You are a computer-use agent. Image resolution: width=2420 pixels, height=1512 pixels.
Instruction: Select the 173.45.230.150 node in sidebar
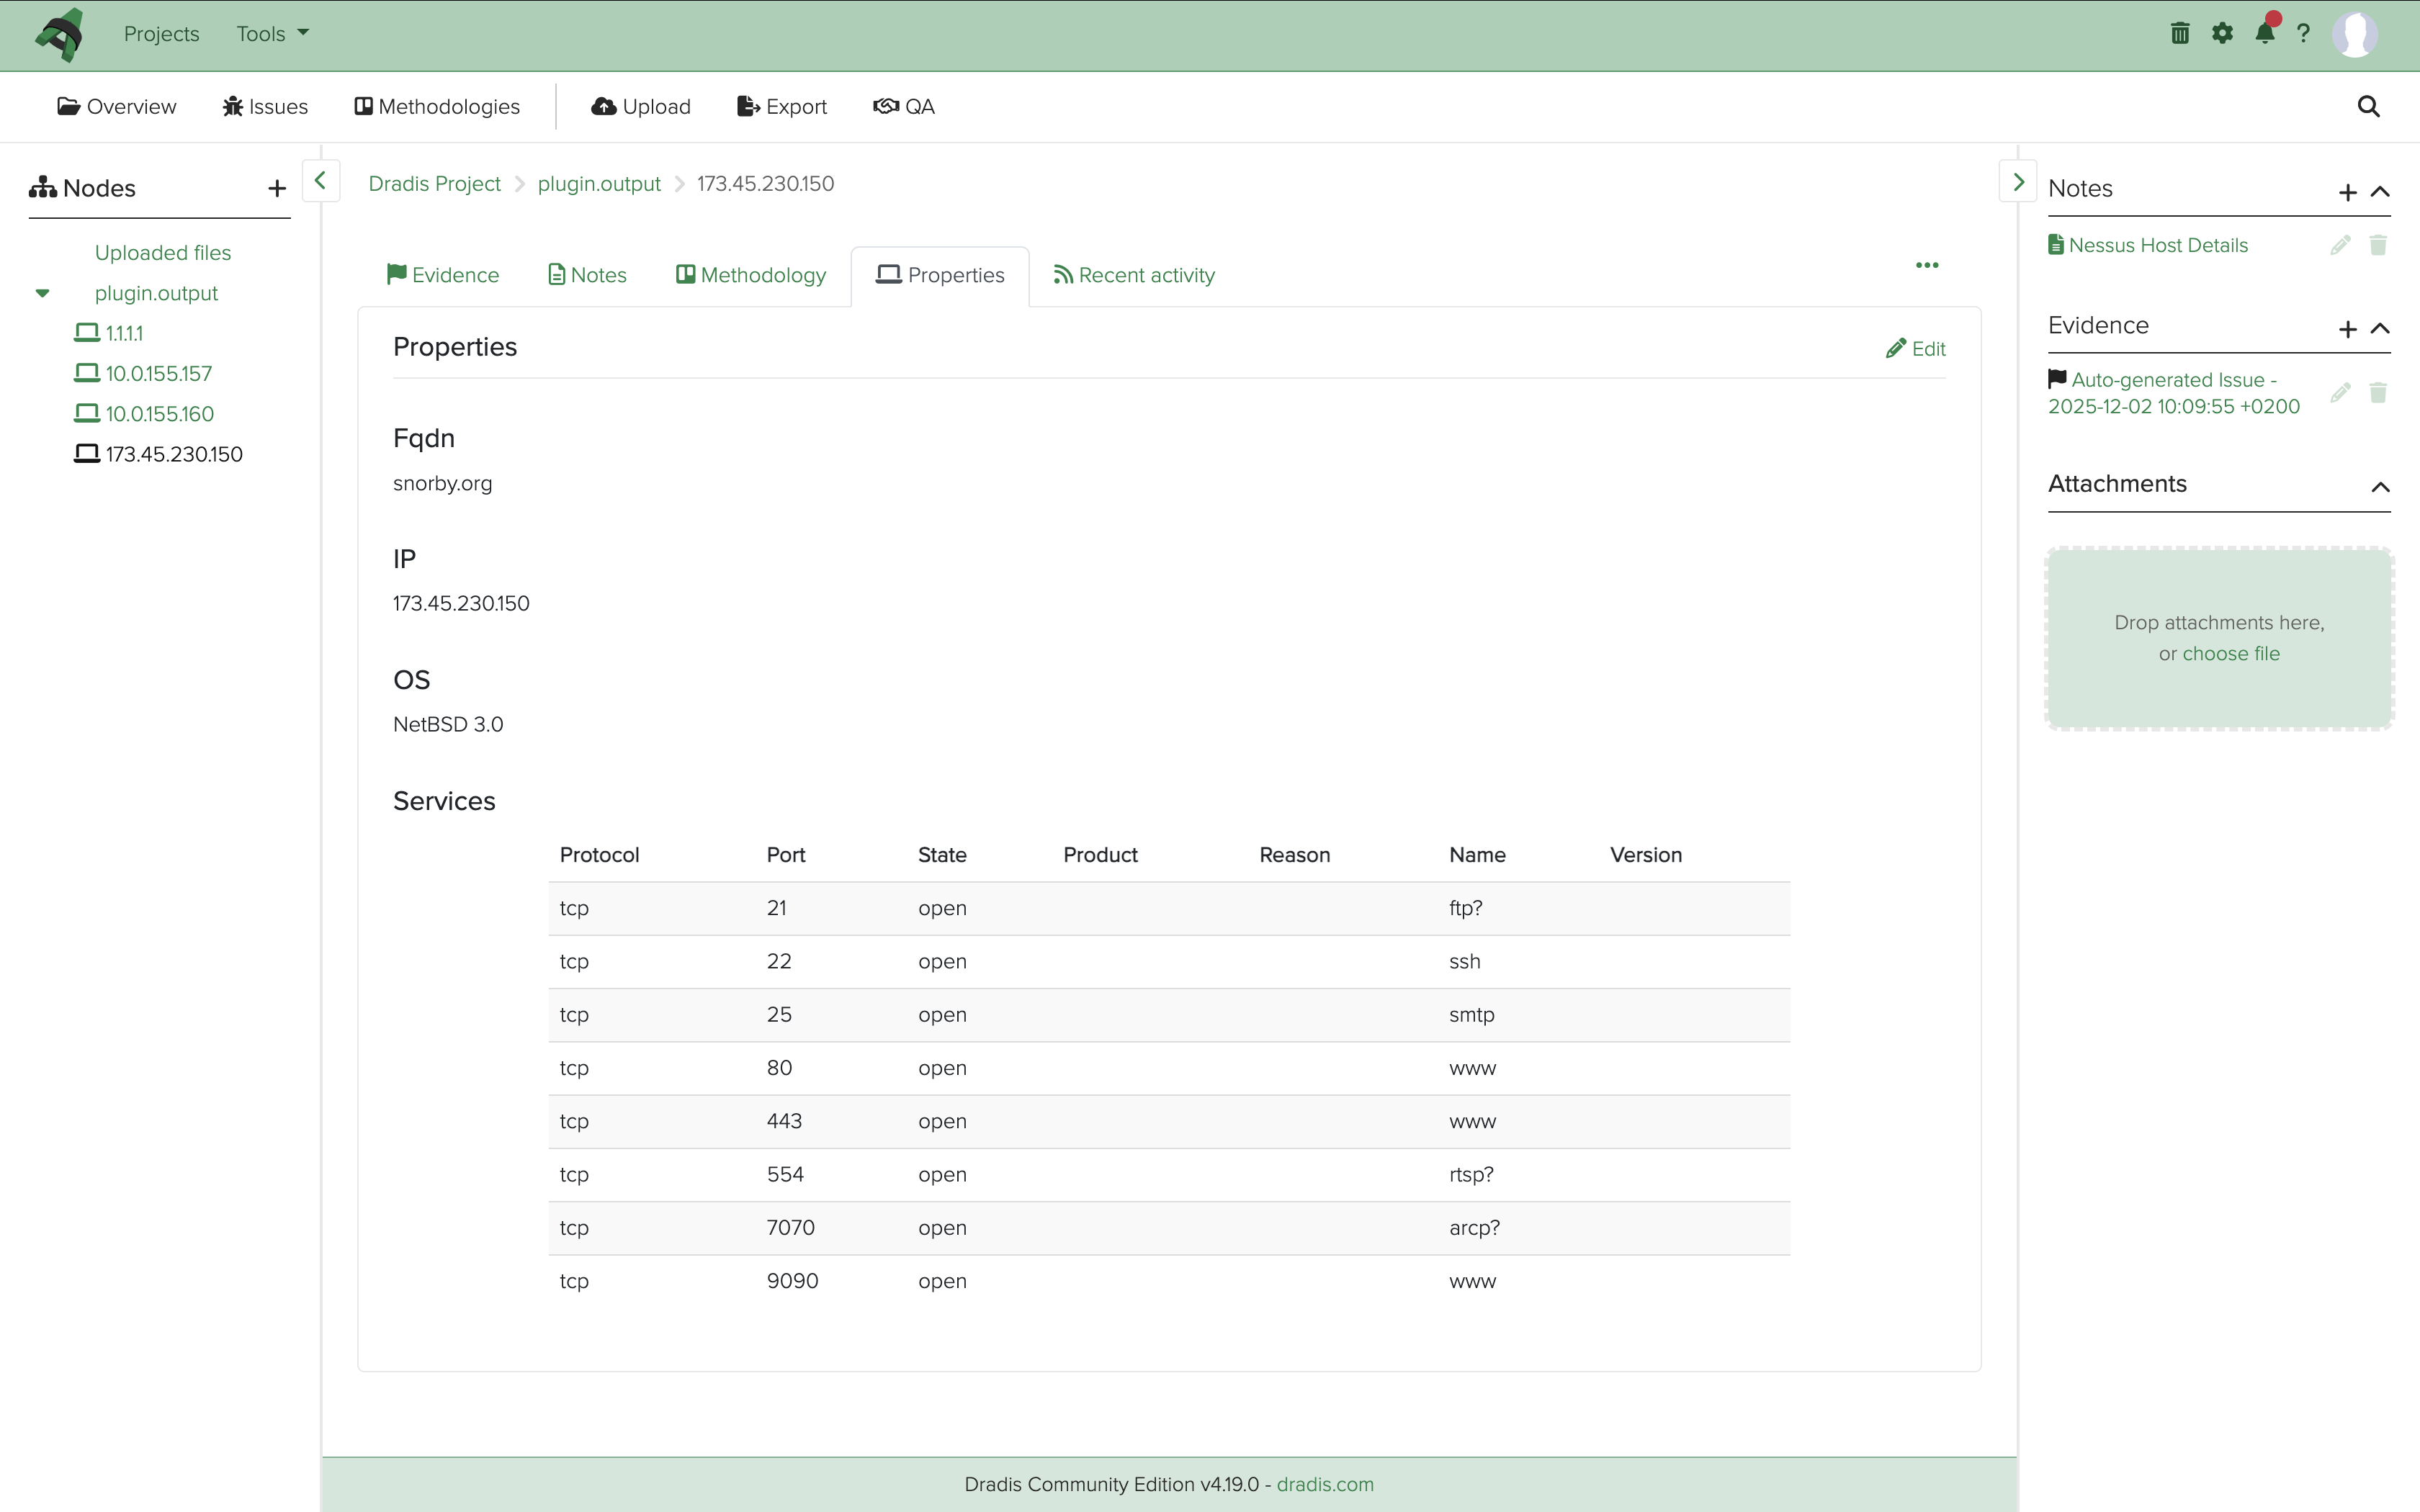pos(172,453)
